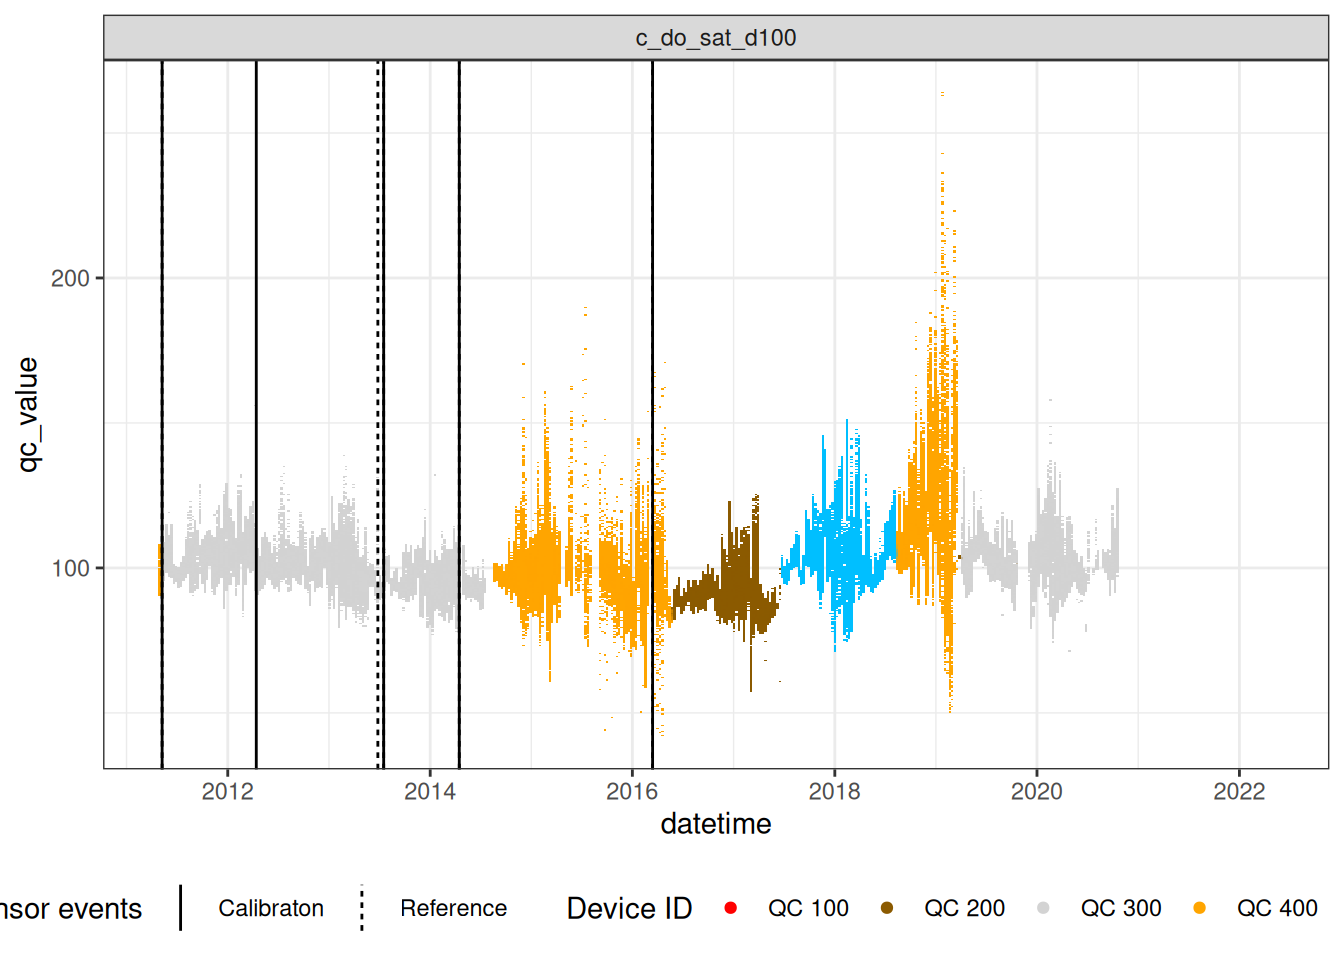Image resolution: width=1344 pixels, height=960 pixels.
Task: Click the 2022 x-axis tick label
Action: [1239, 791]
